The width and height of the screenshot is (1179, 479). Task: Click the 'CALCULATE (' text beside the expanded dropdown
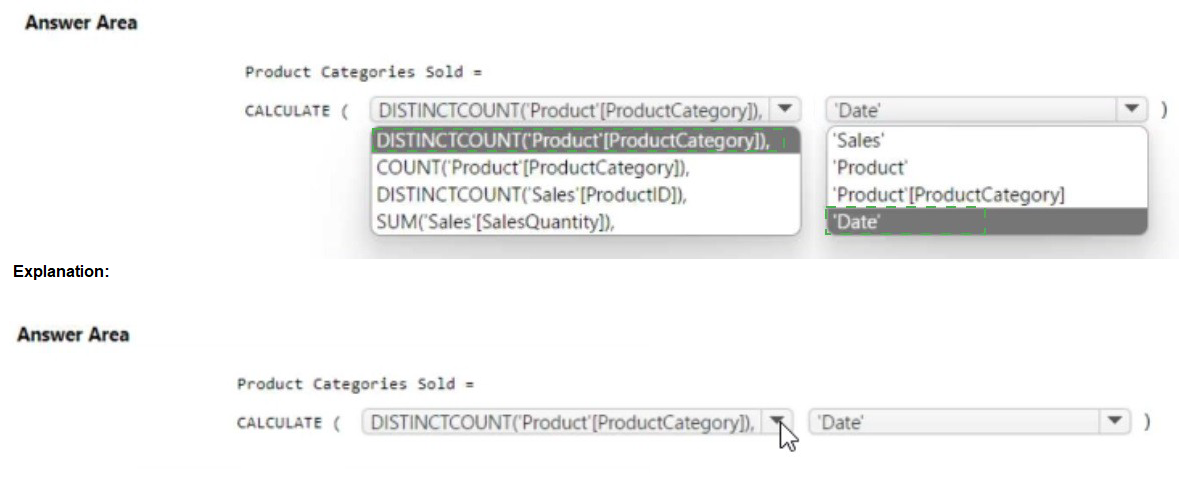[x=296, y=111]
